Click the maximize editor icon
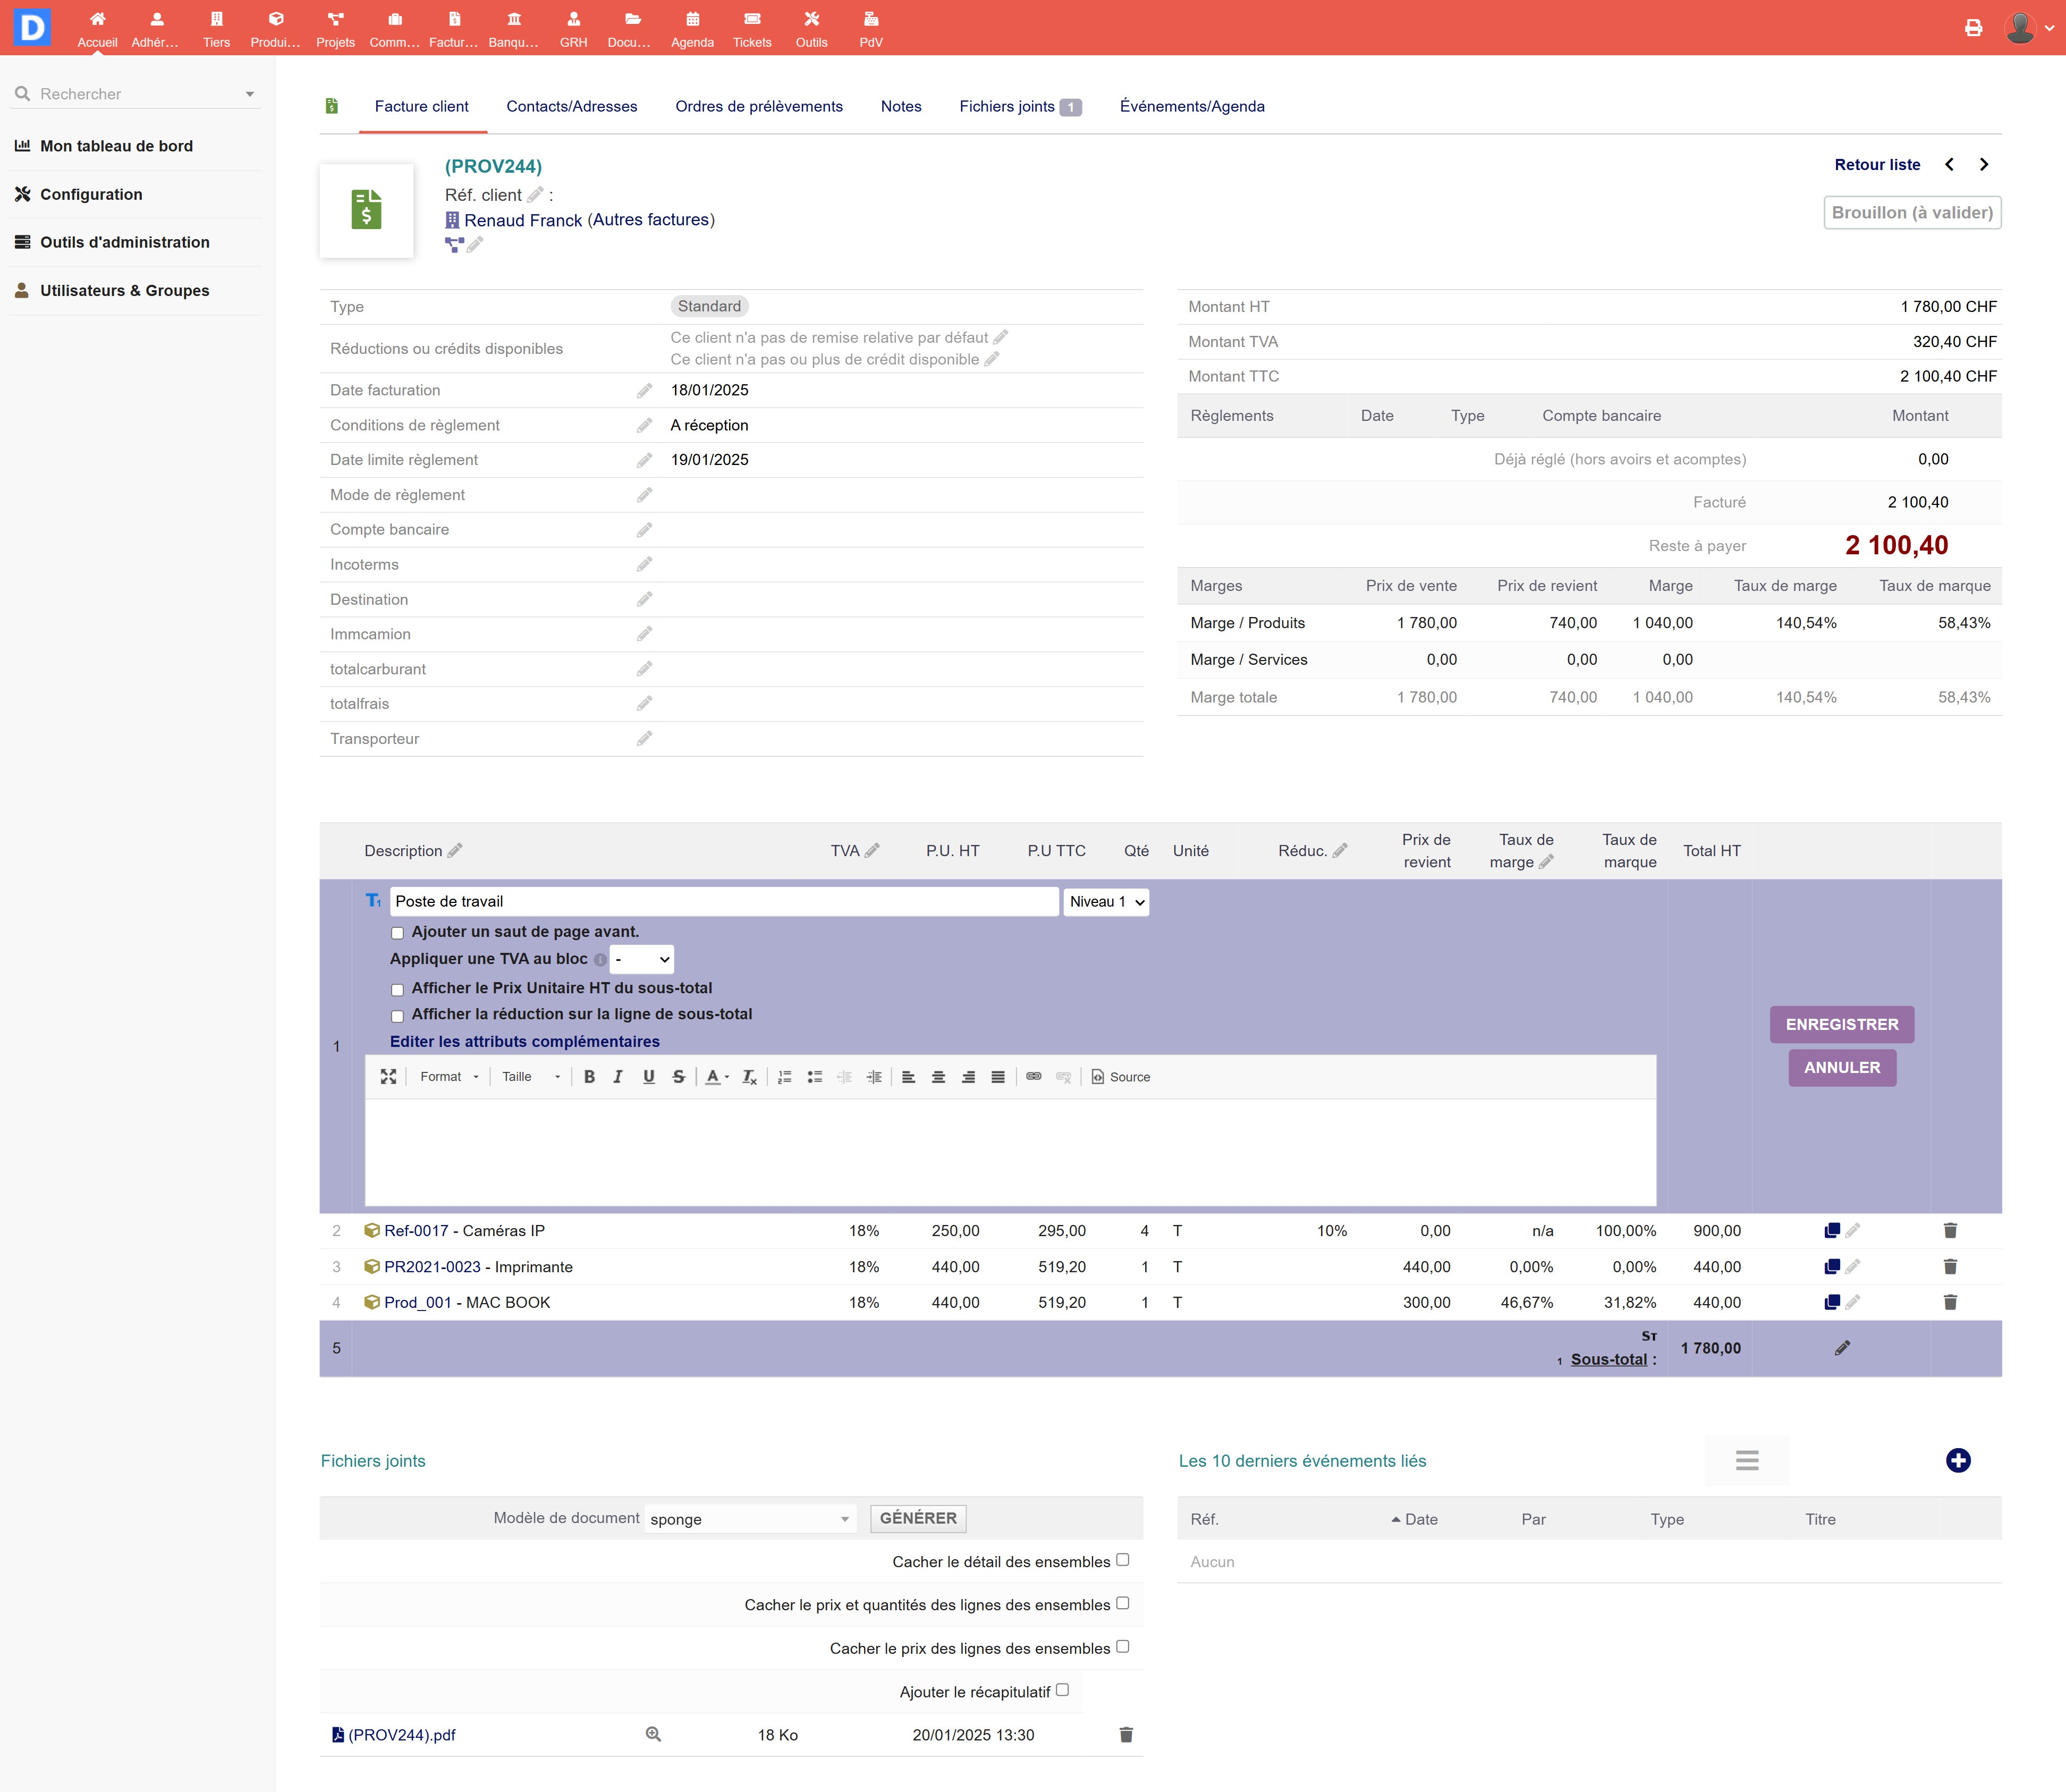Screen dimensions: 2066x1792 click(x=388, y=1077)
